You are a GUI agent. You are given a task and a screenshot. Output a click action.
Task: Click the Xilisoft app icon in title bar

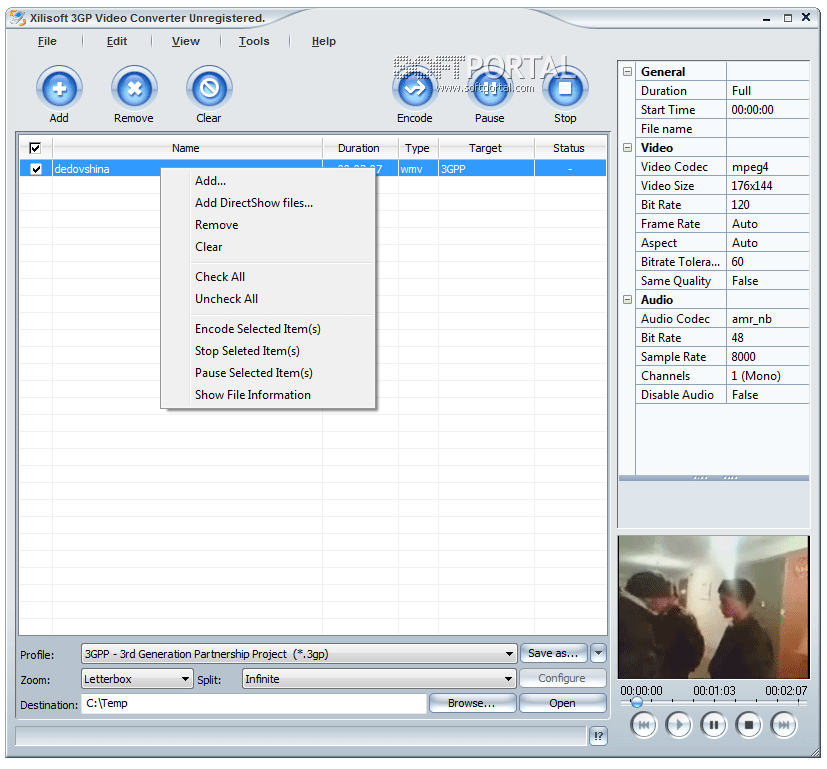tap(18, 18)
